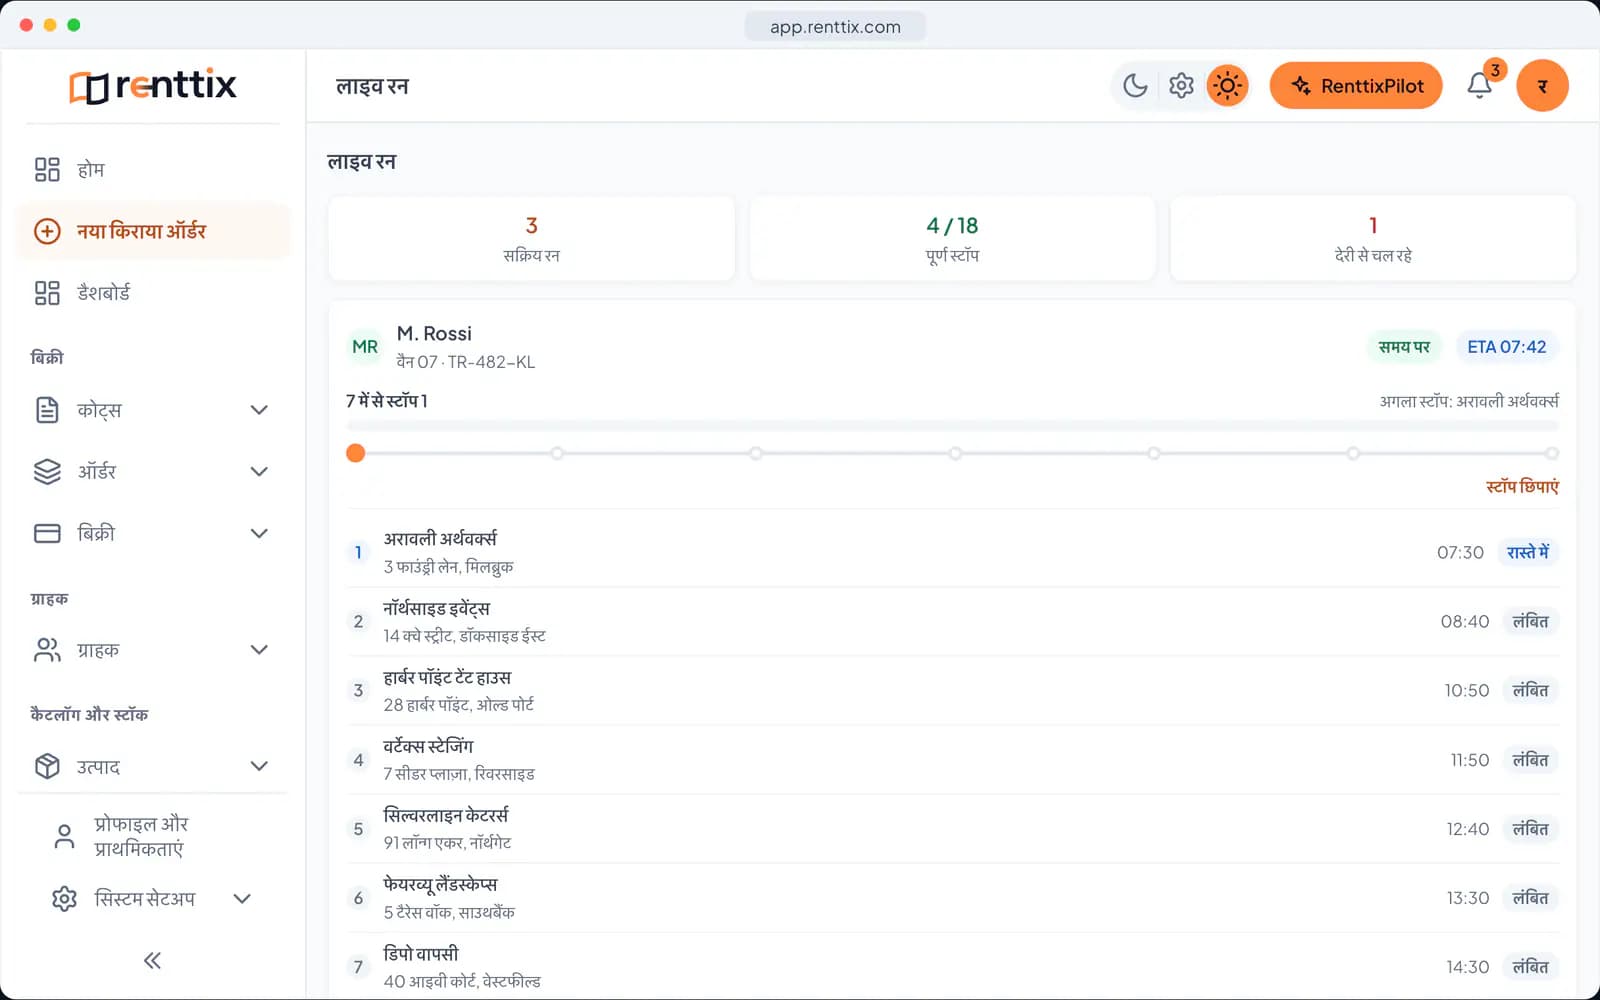Expand the ऑर्डर menu chevron
The width and height of the screenshot is (1600, 1000).
point(259,471)
